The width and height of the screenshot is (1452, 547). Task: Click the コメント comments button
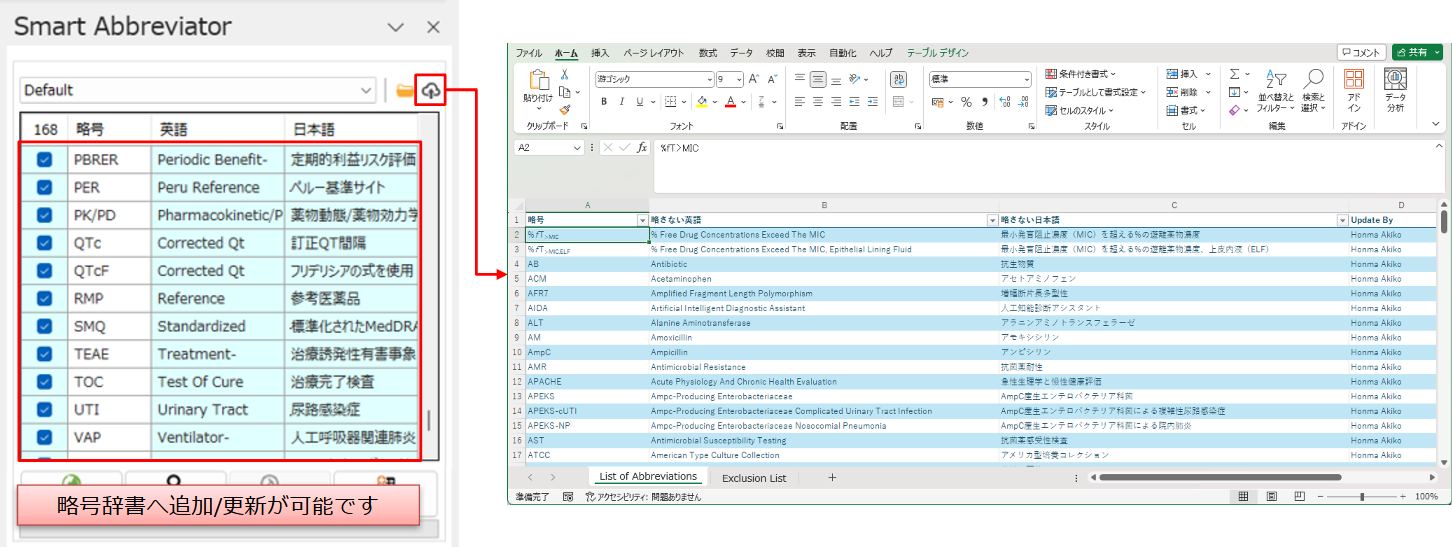1361,52
